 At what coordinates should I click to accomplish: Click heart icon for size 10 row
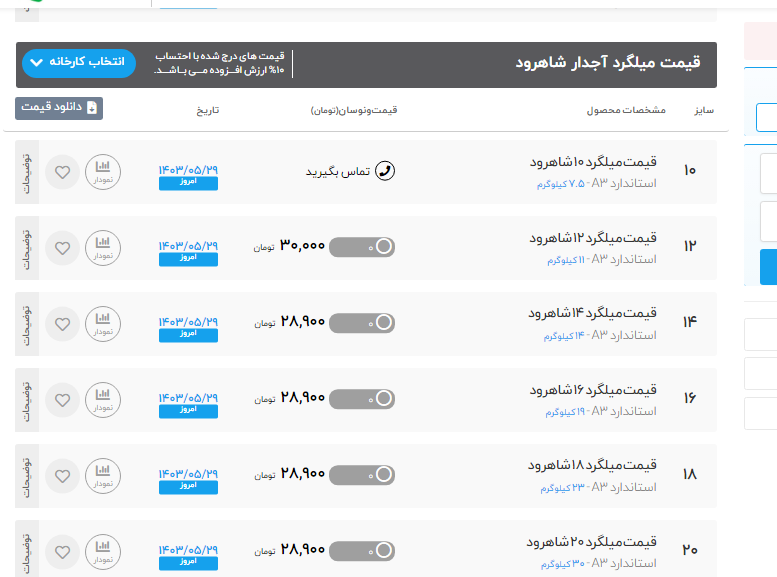coord(62,171)
